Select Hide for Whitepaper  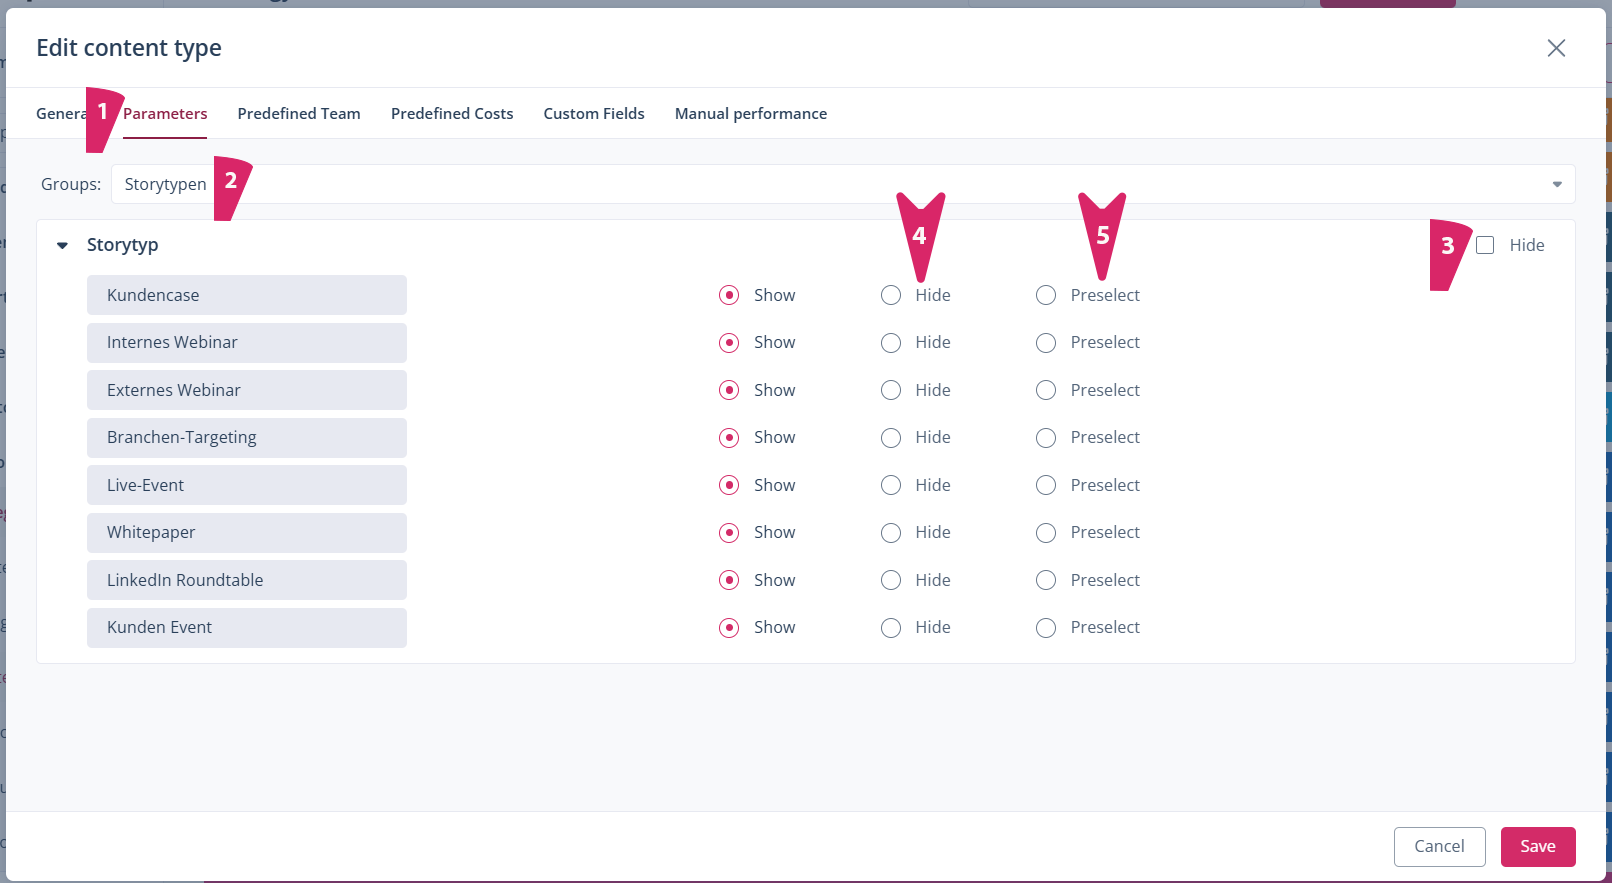(891, 533)
